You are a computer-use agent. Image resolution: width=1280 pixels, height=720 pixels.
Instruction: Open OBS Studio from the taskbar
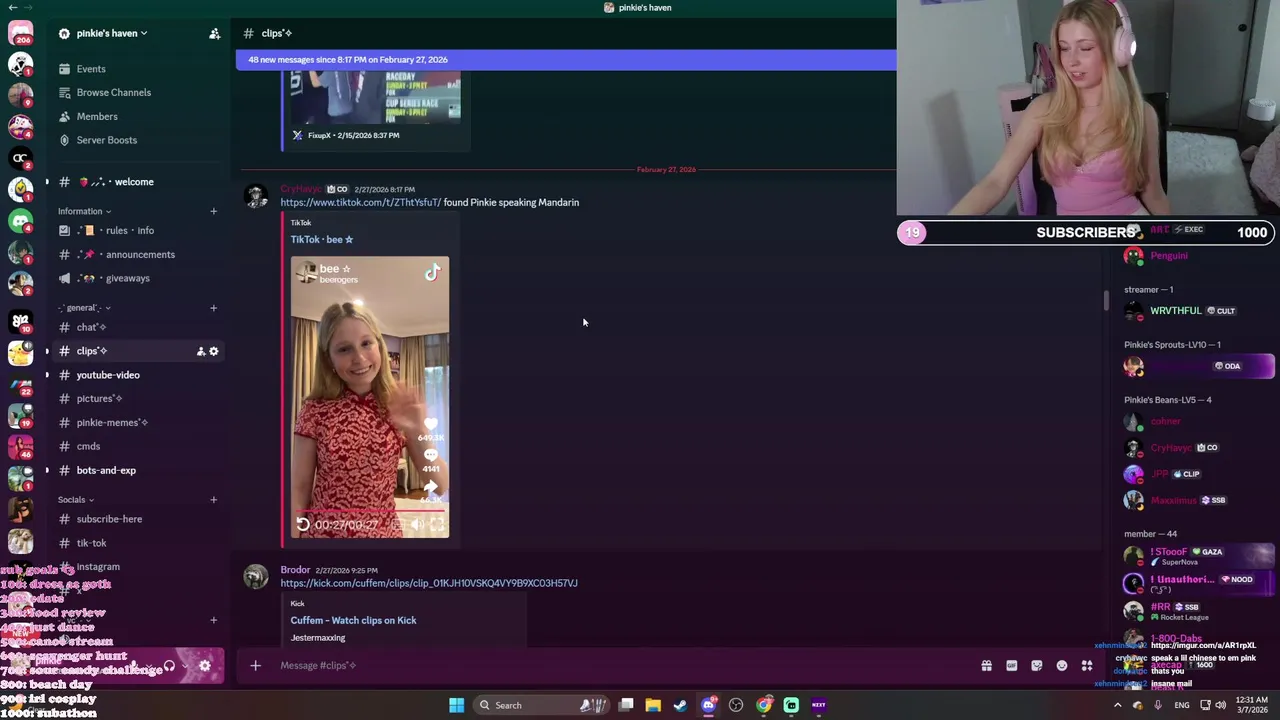tap(736, 705)
